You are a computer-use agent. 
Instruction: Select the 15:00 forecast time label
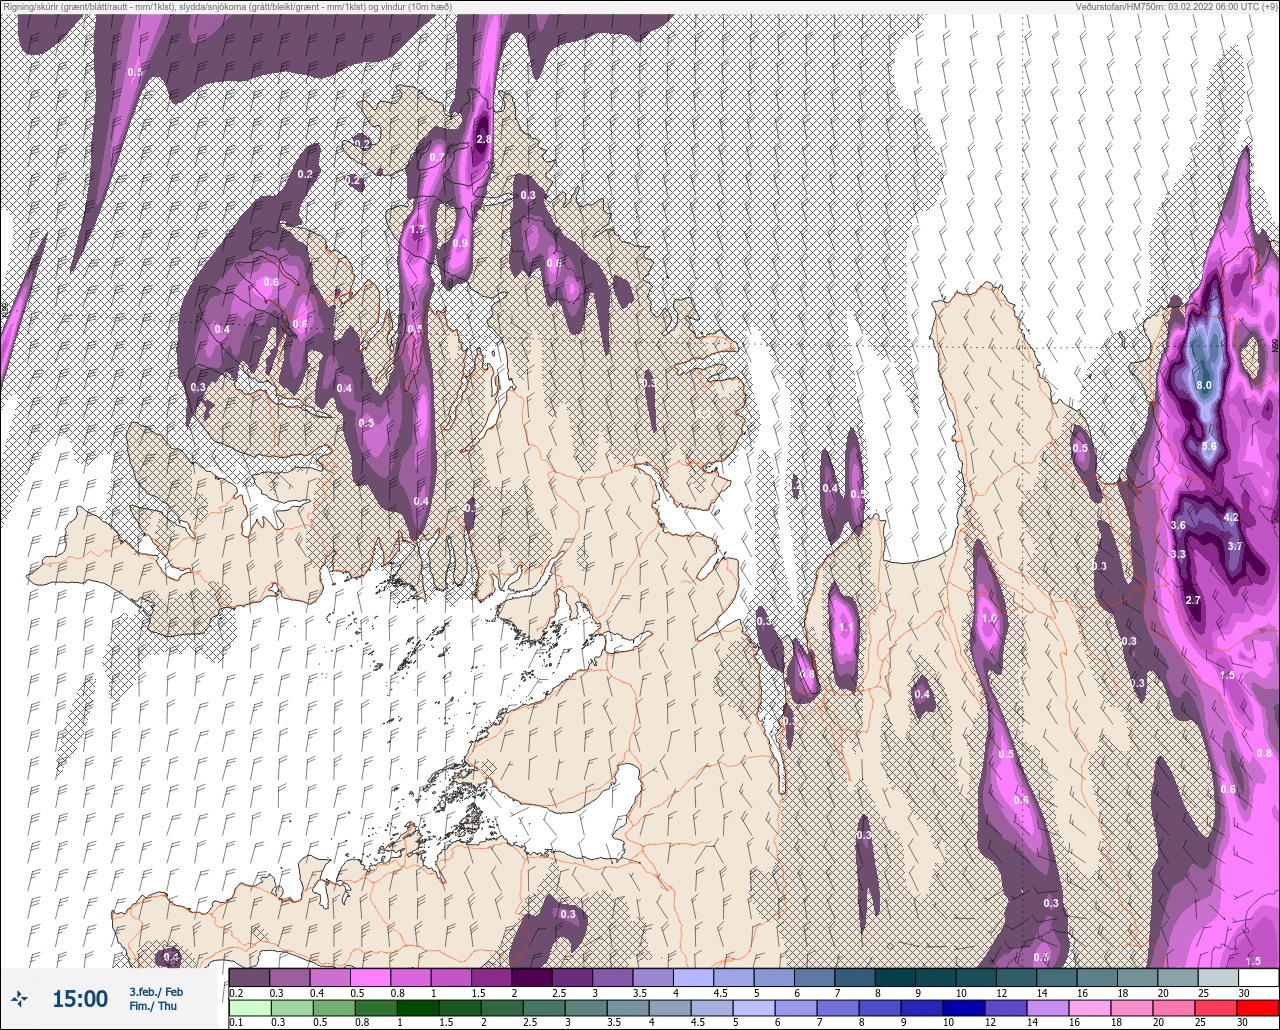(80, 998)
